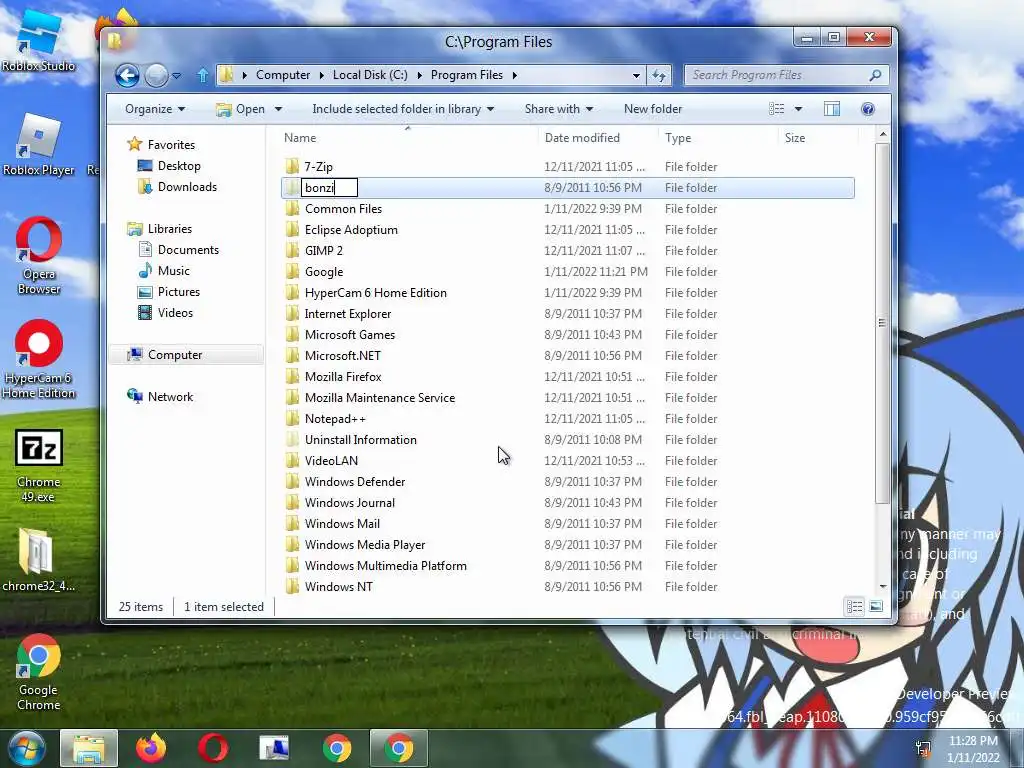Click the forward navigation arrow
The height and width of the screenshot is (768, 1024).
pos(156,76)
